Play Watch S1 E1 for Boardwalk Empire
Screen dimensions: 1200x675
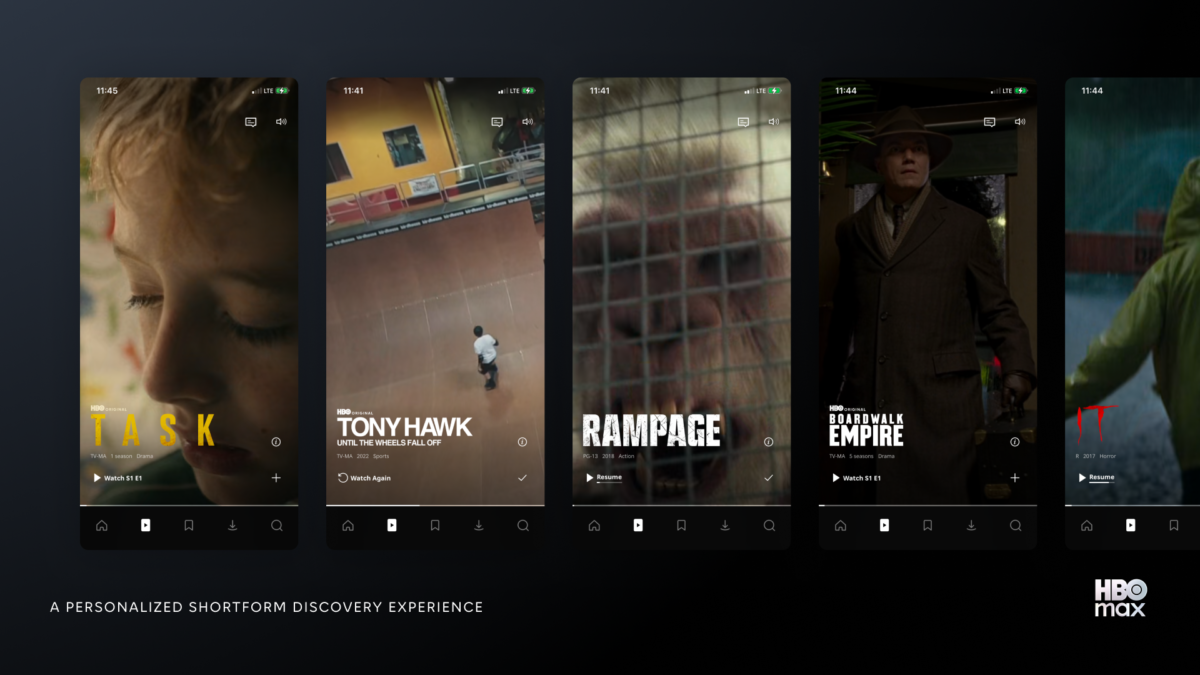pyautogui.click(x=856, y=478)
